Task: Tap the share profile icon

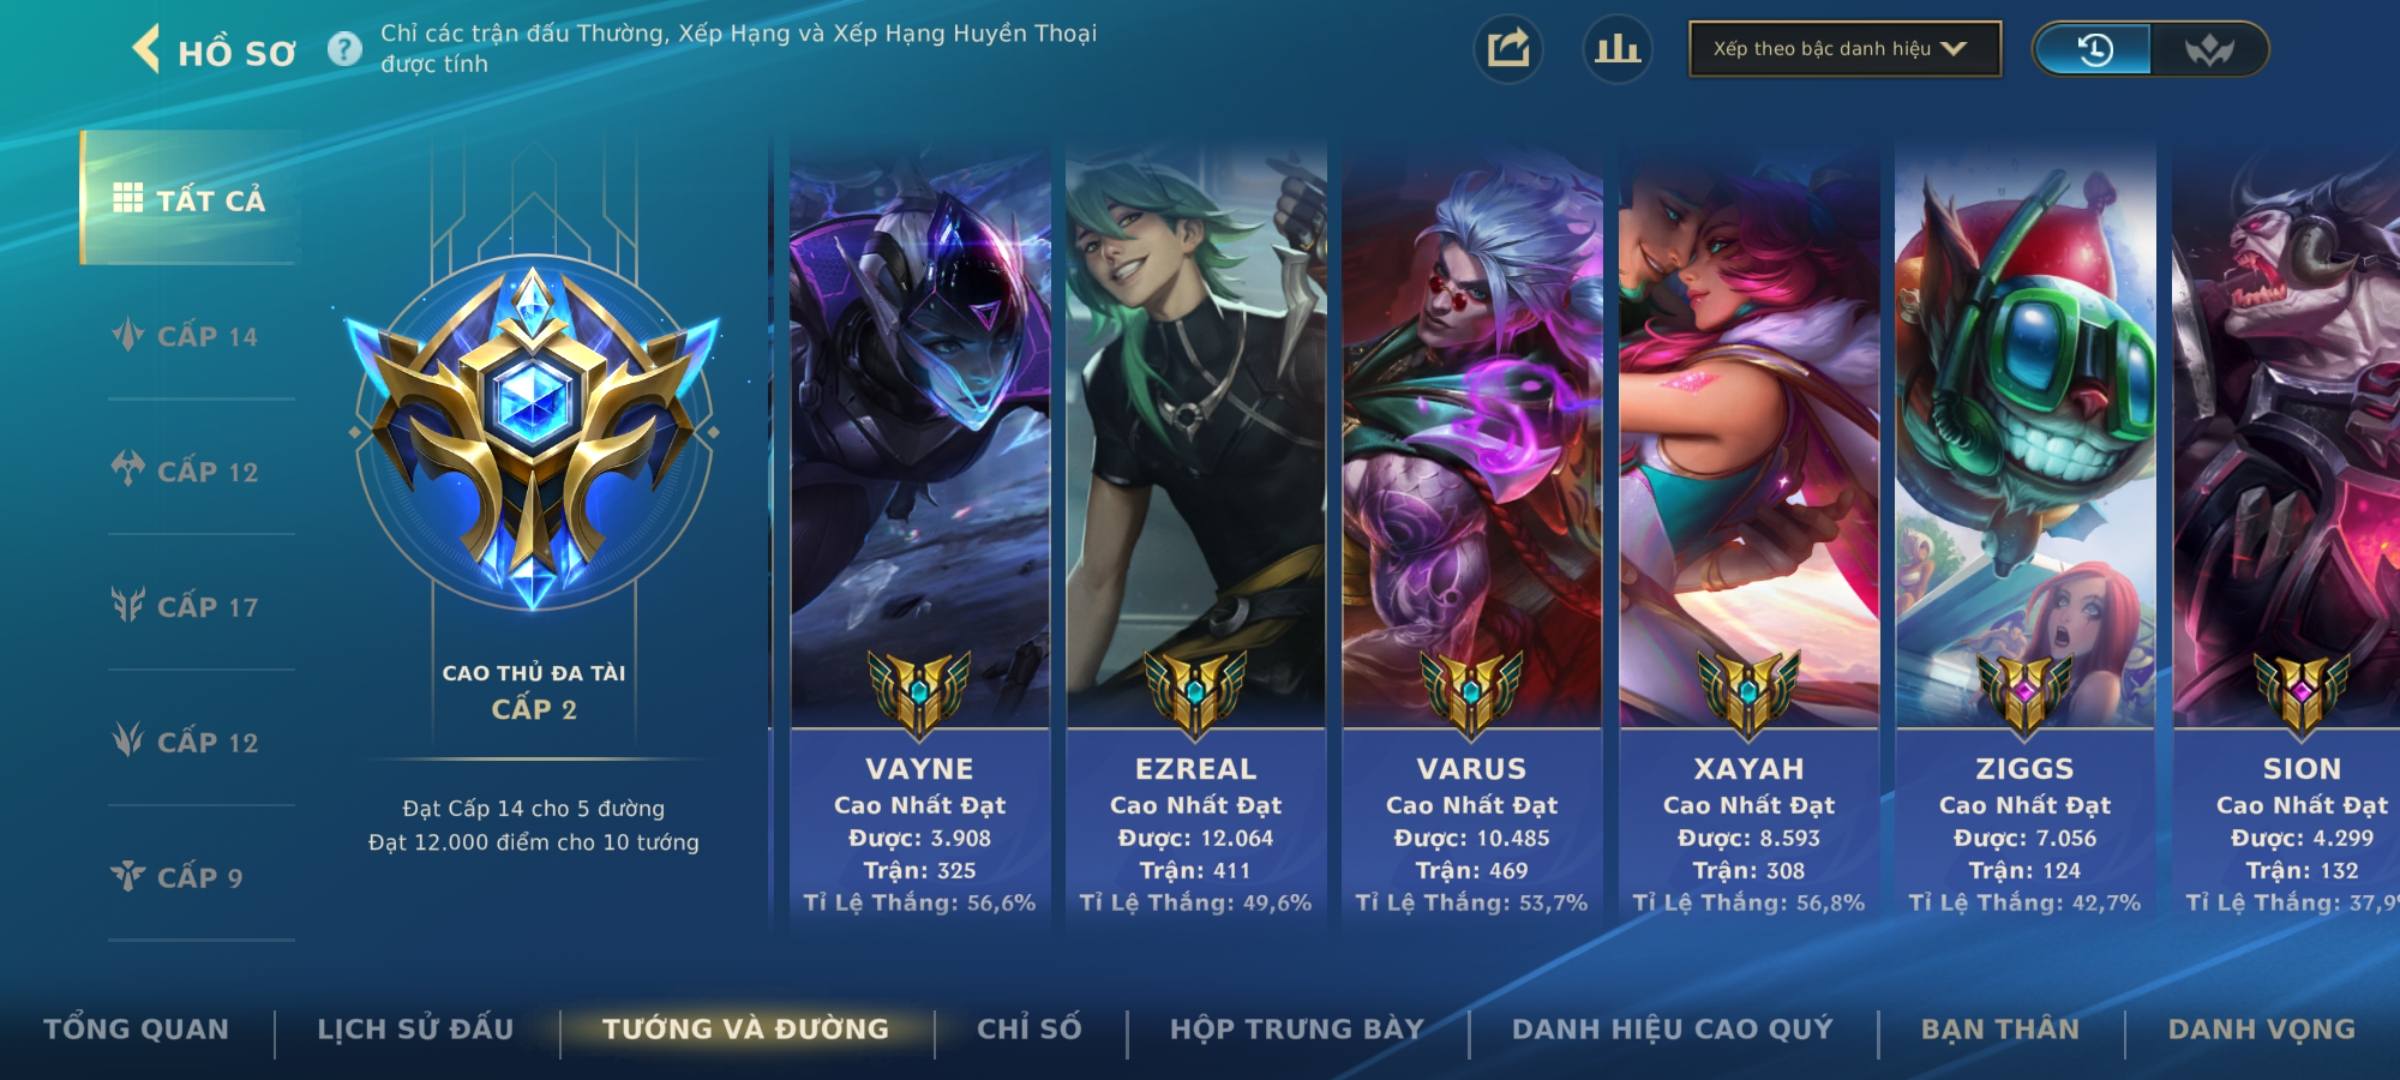Action: pos(1508,49)
